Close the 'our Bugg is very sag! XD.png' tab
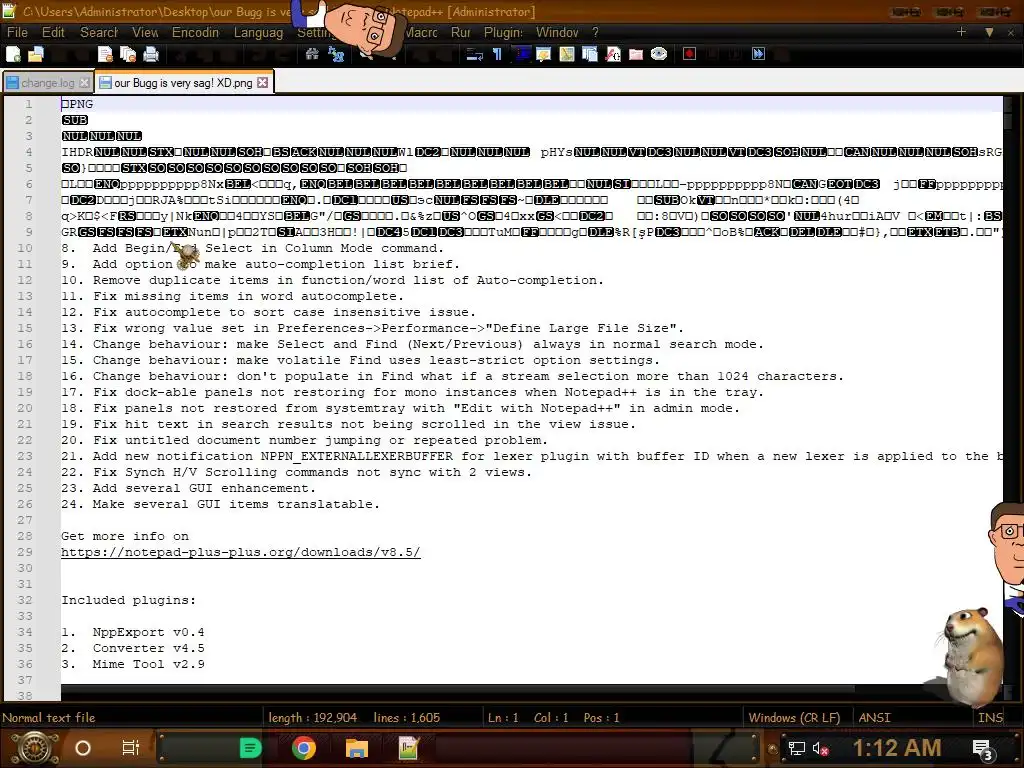Screen dimensions: 1024x768 263,82
